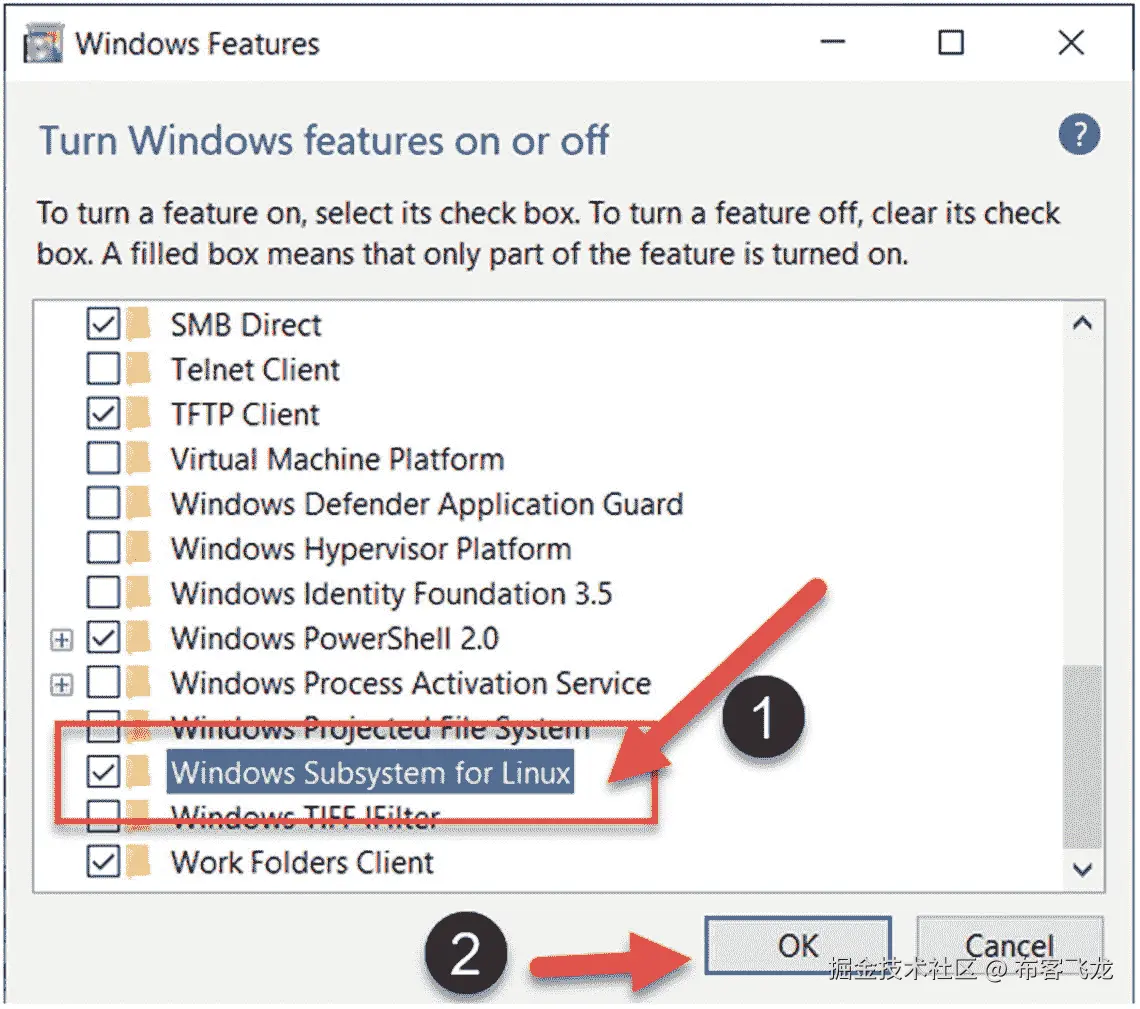Click the Windows Hypervisor Platform folder icon
1140x1009 pixels.
point(137,549)
